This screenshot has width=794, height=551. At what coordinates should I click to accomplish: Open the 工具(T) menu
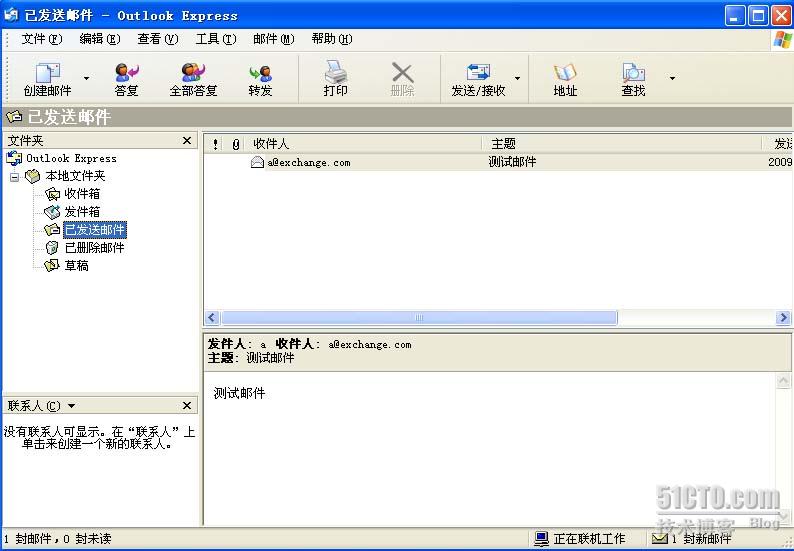216,39
